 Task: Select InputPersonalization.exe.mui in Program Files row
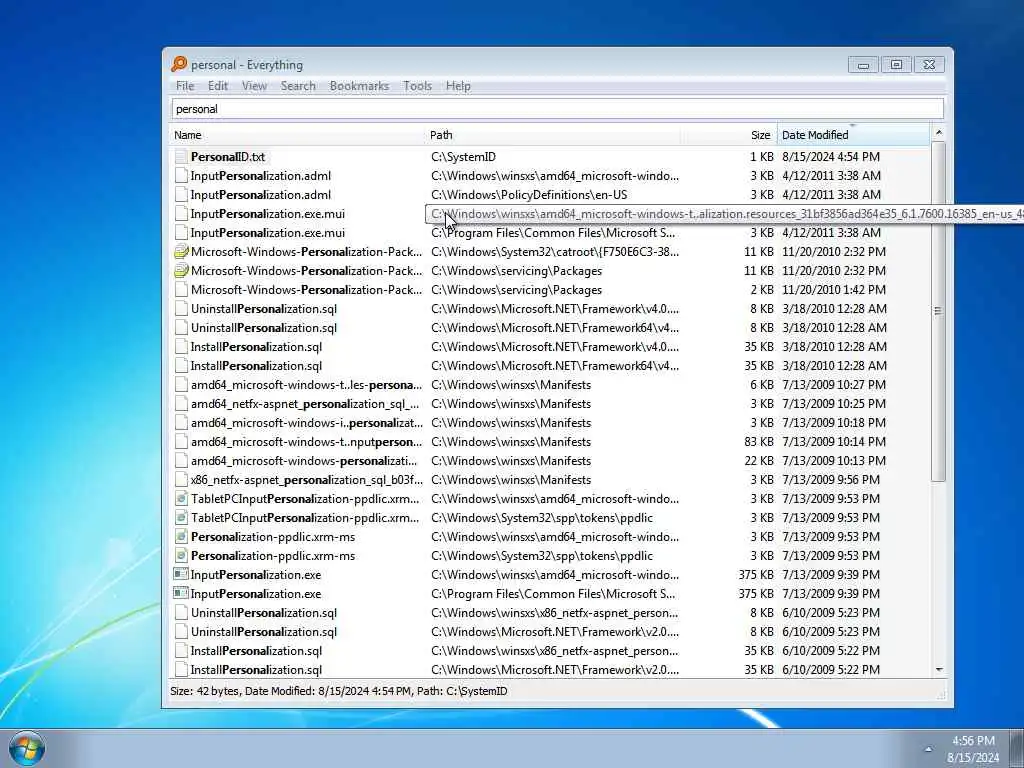pyautogui.click(x=268, y=232)
